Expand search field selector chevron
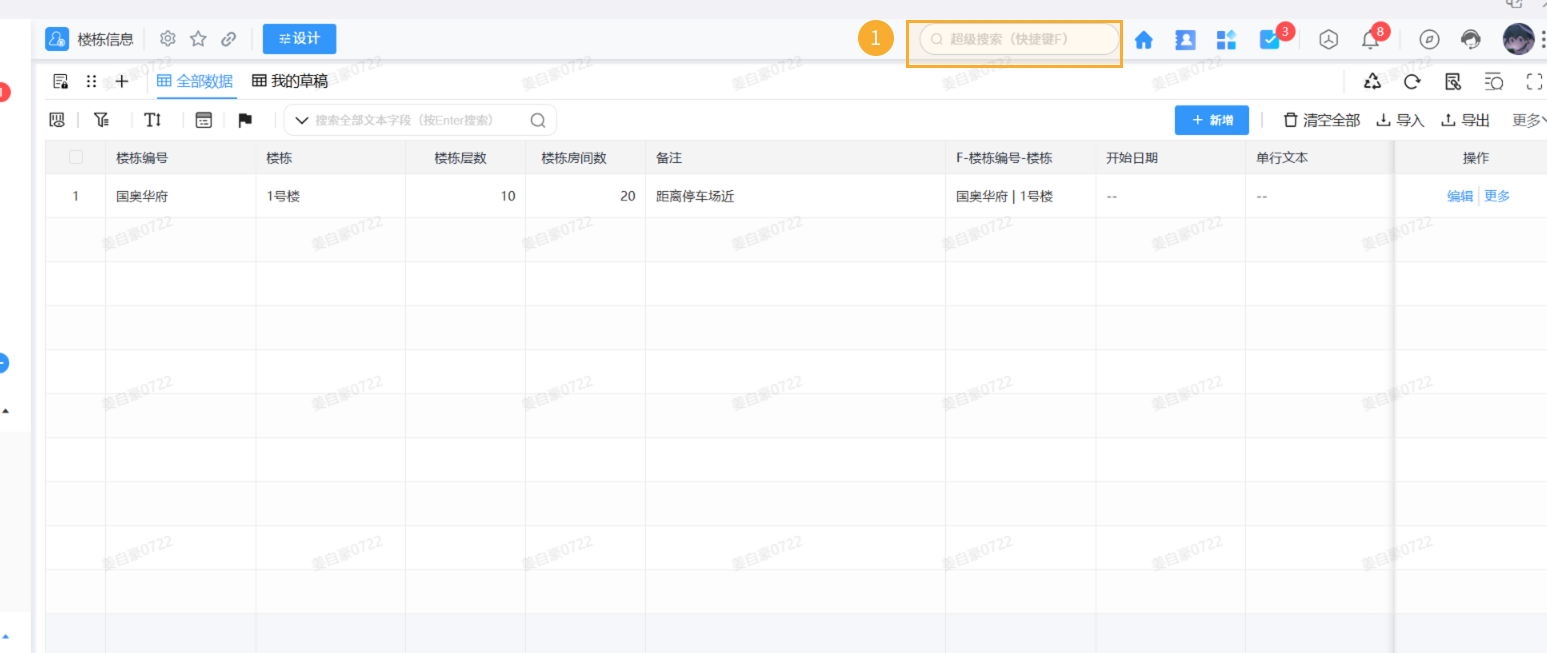 point(301,120)
